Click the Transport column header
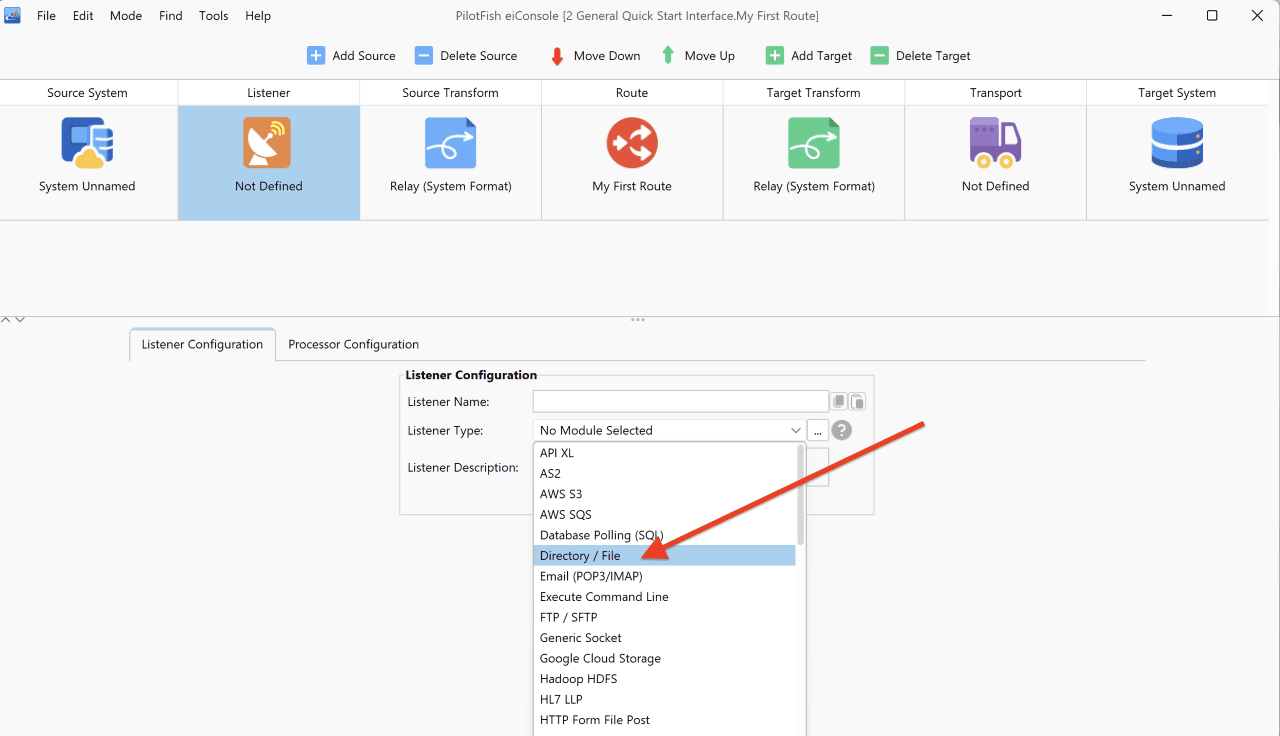Image resolution: width=1280 pixels, height=736 pixels. pos(995,93)
